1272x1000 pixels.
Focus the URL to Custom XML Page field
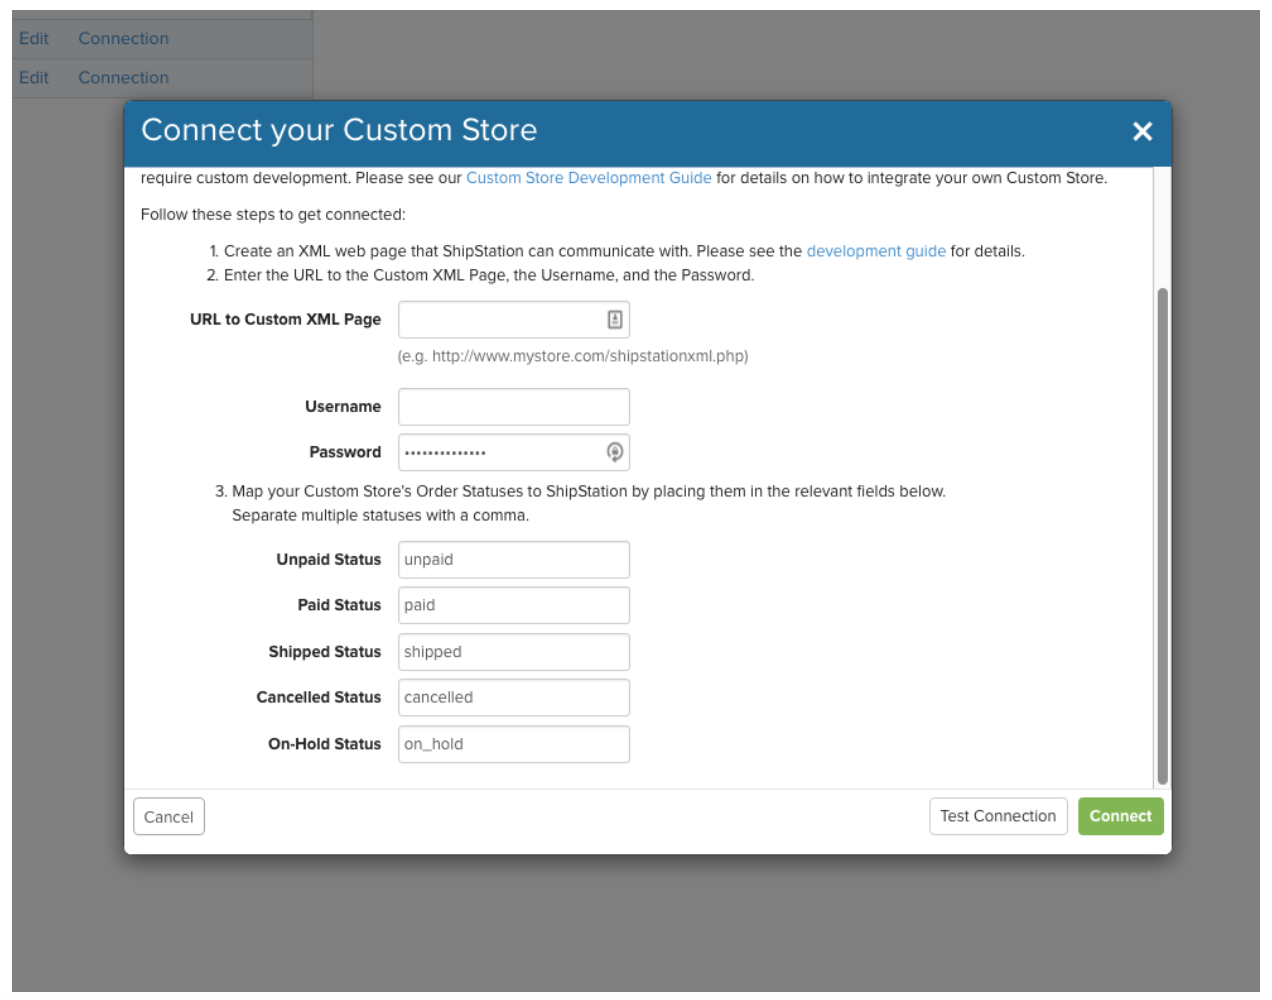(x=514, y=320)
